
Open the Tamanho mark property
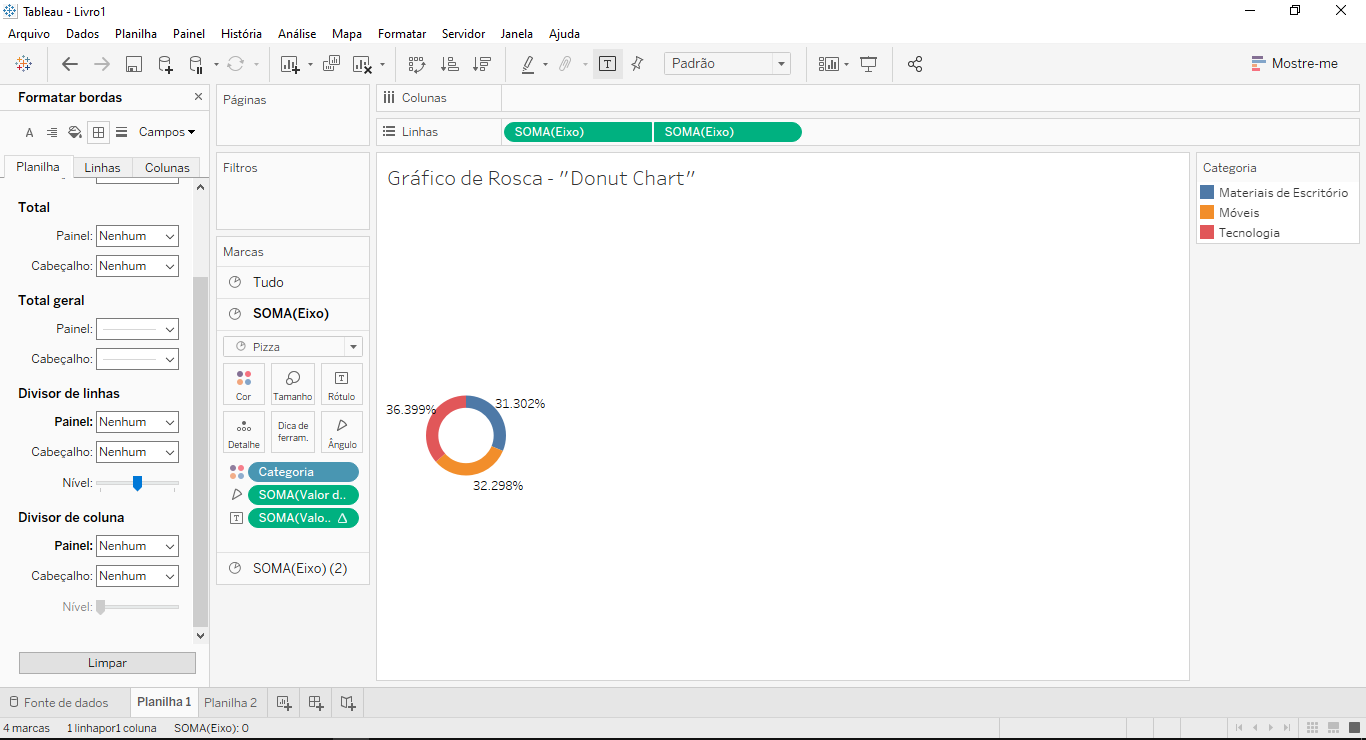[x=292, y=383]
